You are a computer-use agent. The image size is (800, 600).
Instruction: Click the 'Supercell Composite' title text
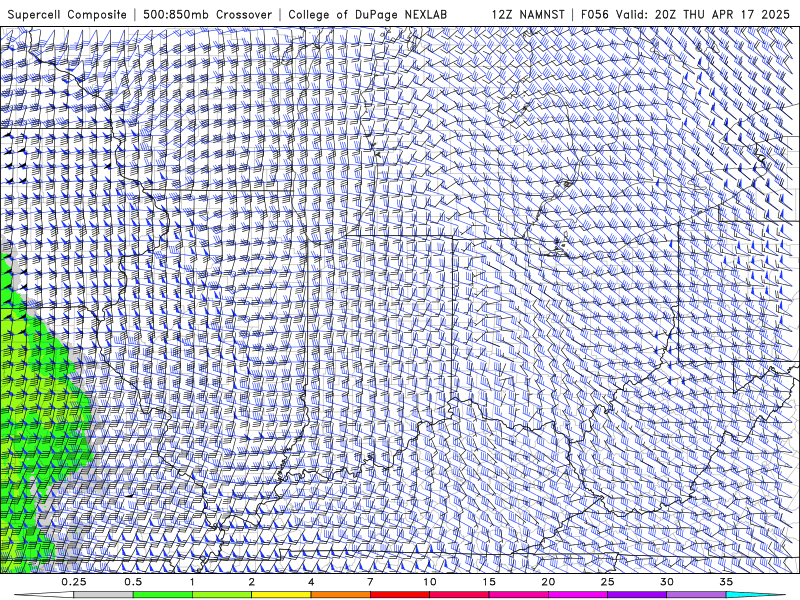click(x=67, y=14)
